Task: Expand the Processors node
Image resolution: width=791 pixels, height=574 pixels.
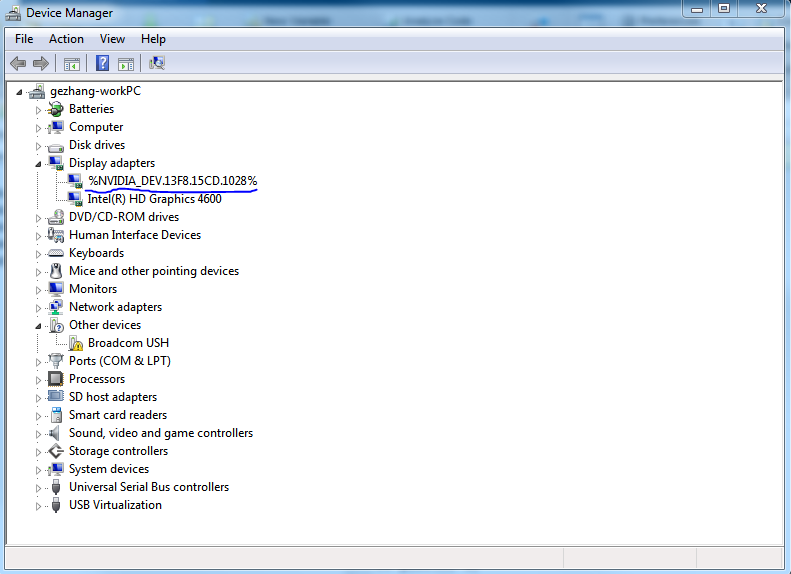Action: [x=38, y=380]
